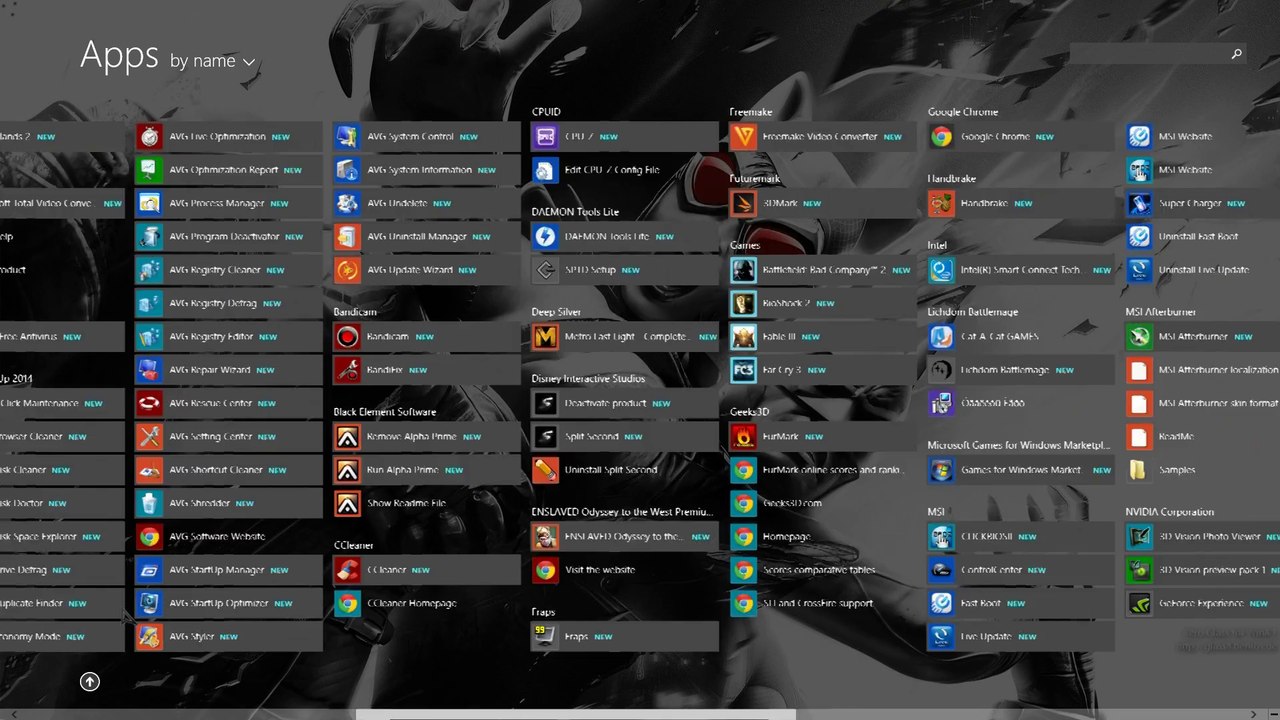Viewport: 1280px width, 720px height.
Task: Open the 3DMark icon
Action: (x=743, y=204)
